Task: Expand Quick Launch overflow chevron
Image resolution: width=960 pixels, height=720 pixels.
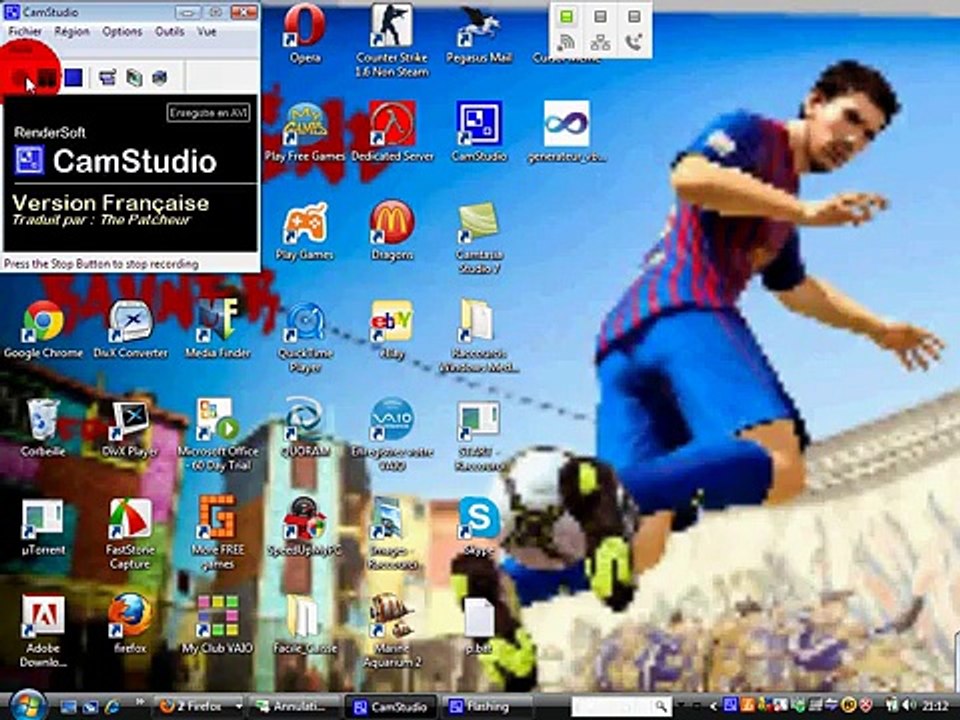Action: pos(140,702)
